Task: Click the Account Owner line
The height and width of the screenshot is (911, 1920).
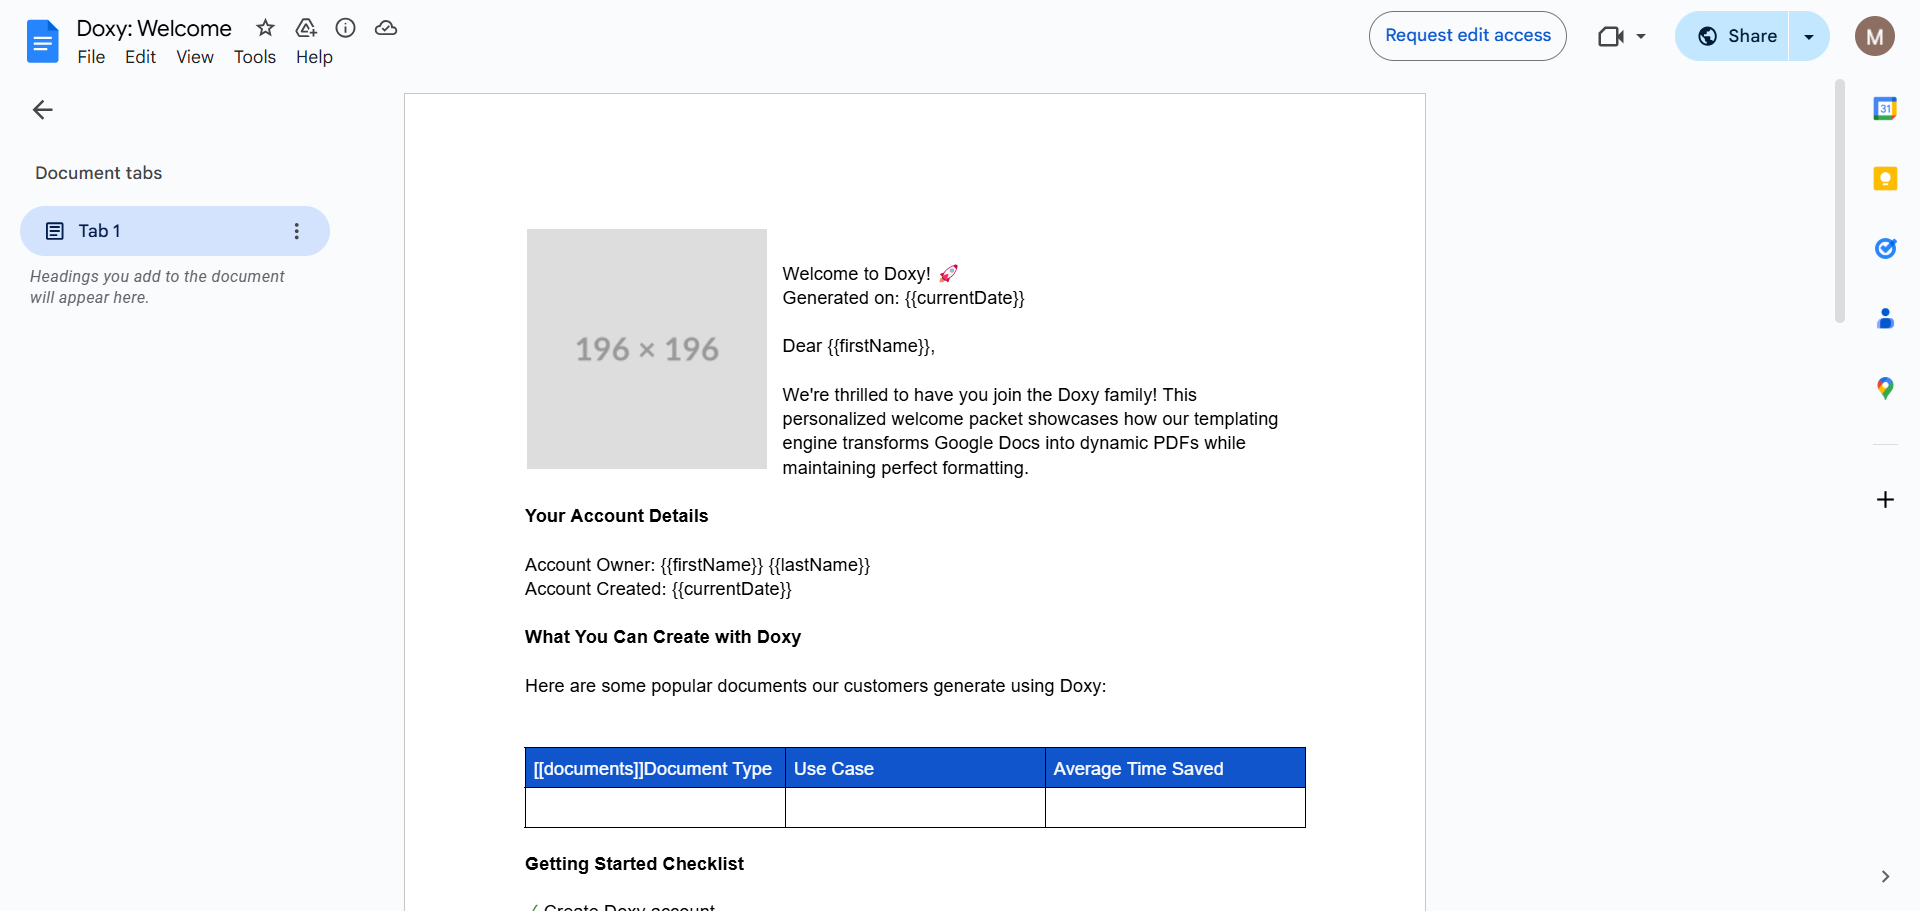Action: pos(697,565)
